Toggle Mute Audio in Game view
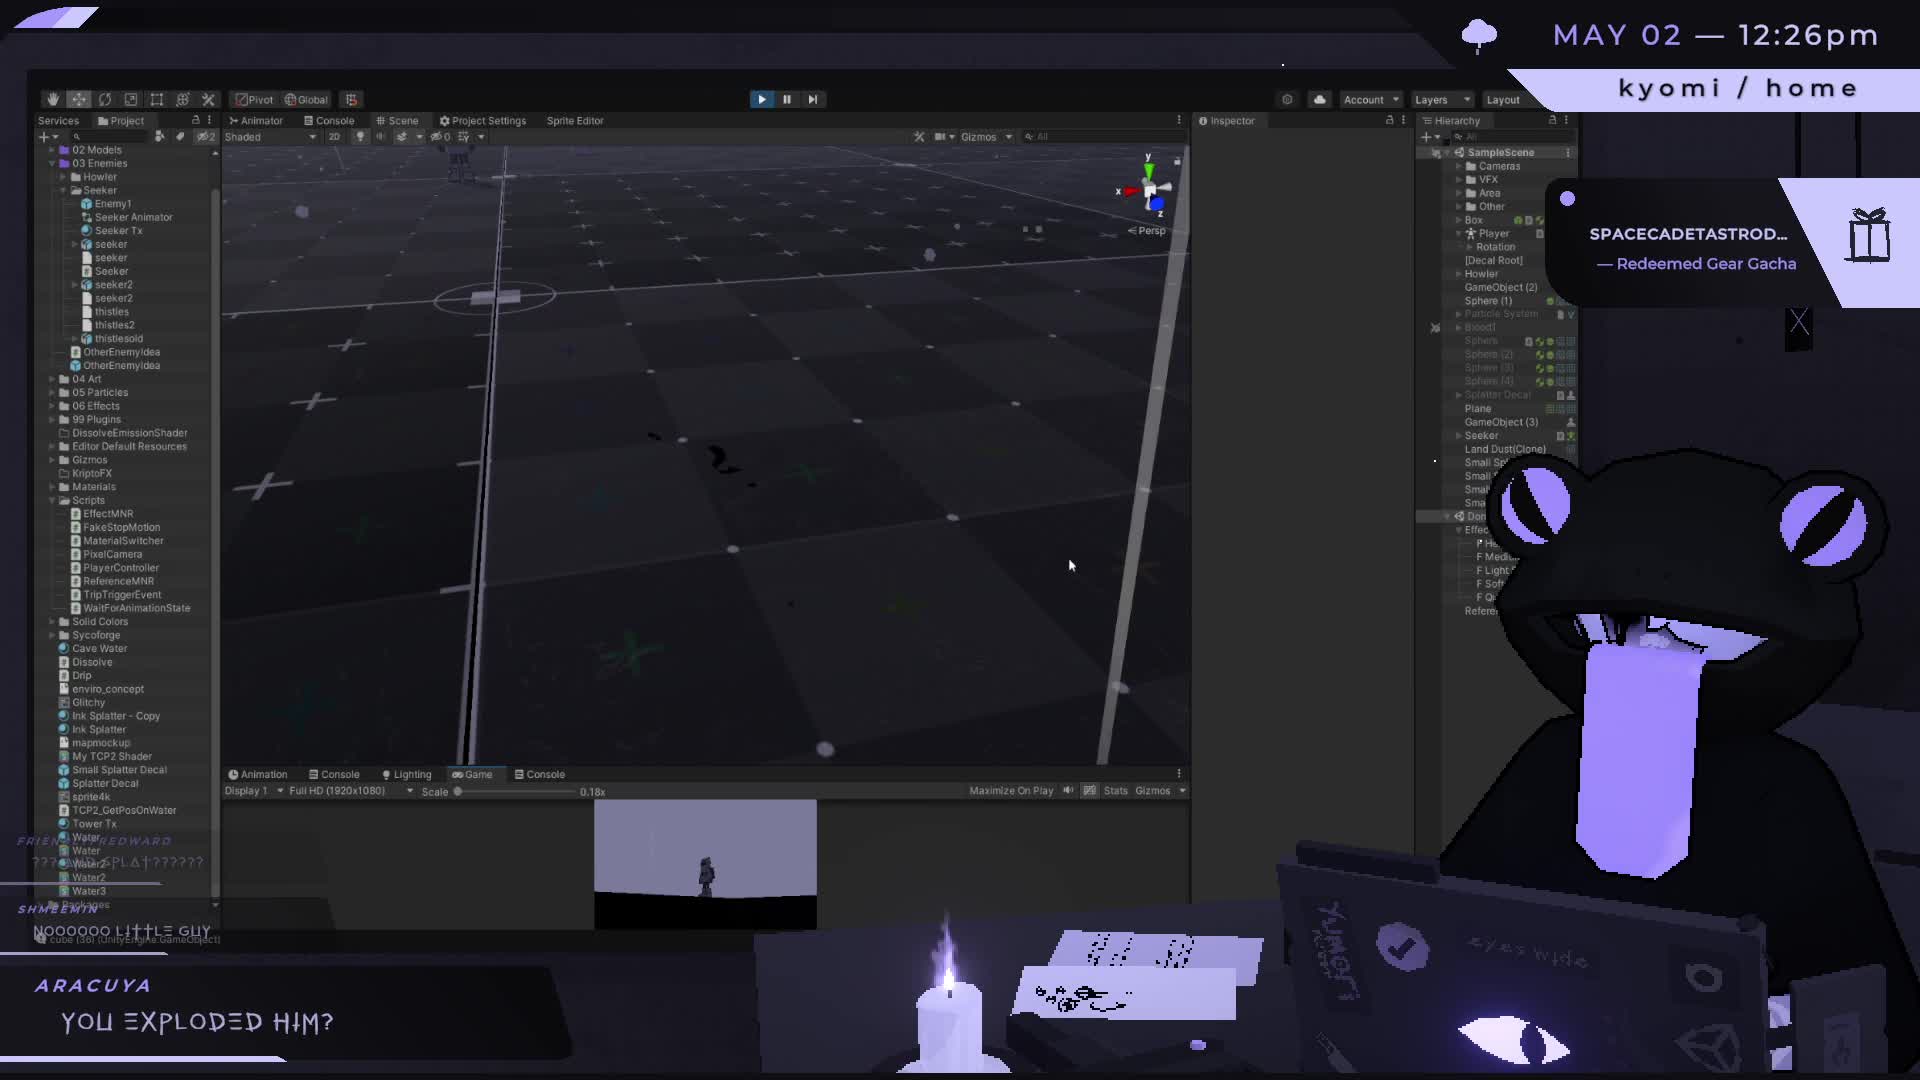The image size is (1920, 1080). 1068,790
